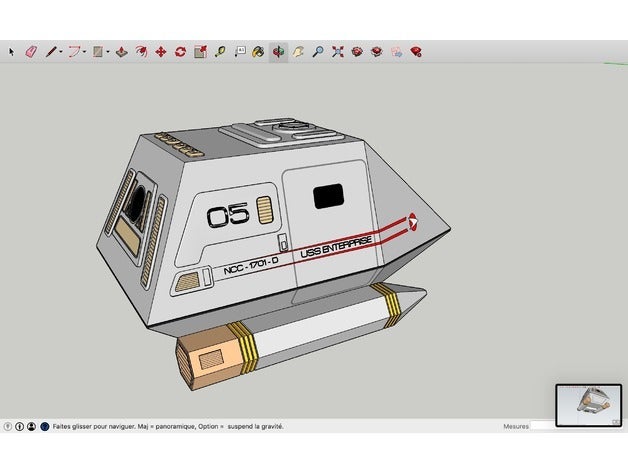
Task: Open the Arc tool dropdown arrow
Action: (85, 52)
